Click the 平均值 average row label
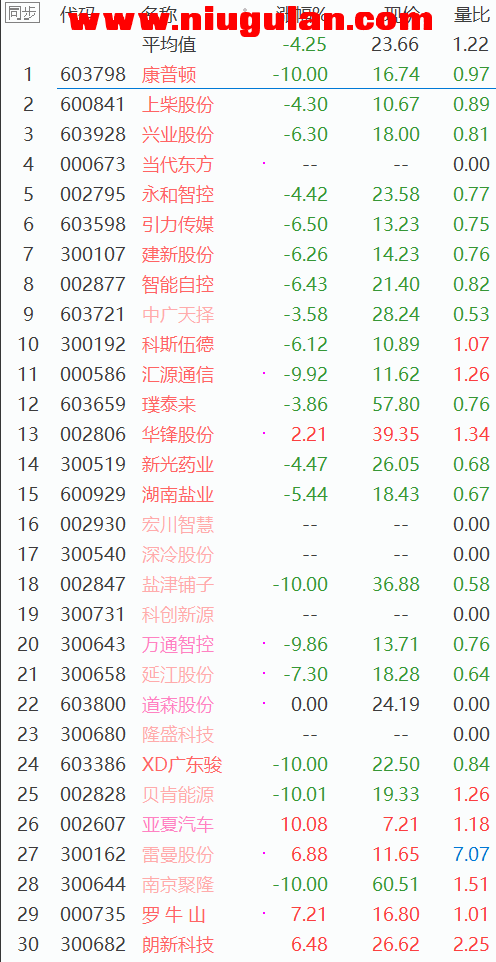The image size is (496, 962). tap(169, 44)
